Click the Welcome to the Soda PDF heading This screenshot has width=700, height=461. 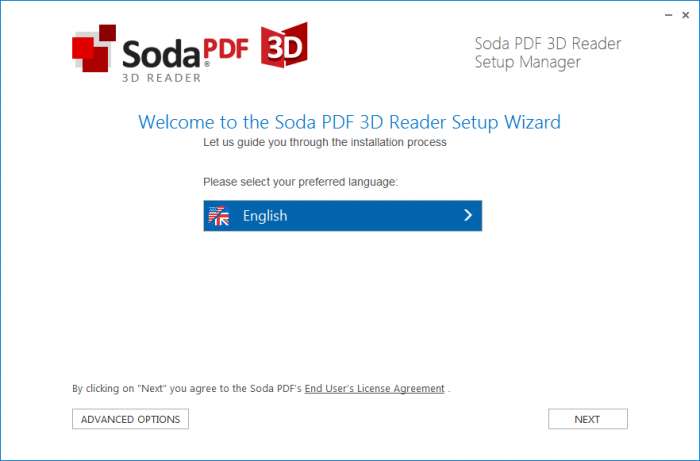(x=349, y=122)
